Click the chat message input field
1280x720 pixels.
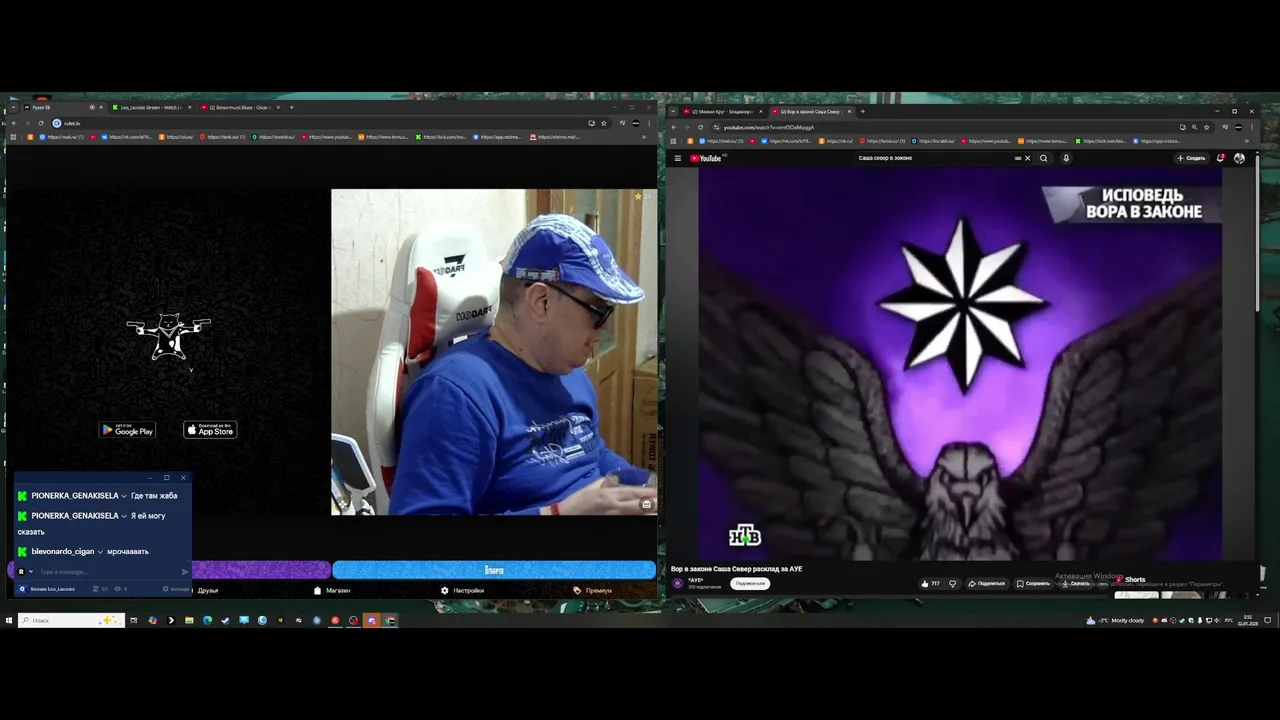pos(108,572)
